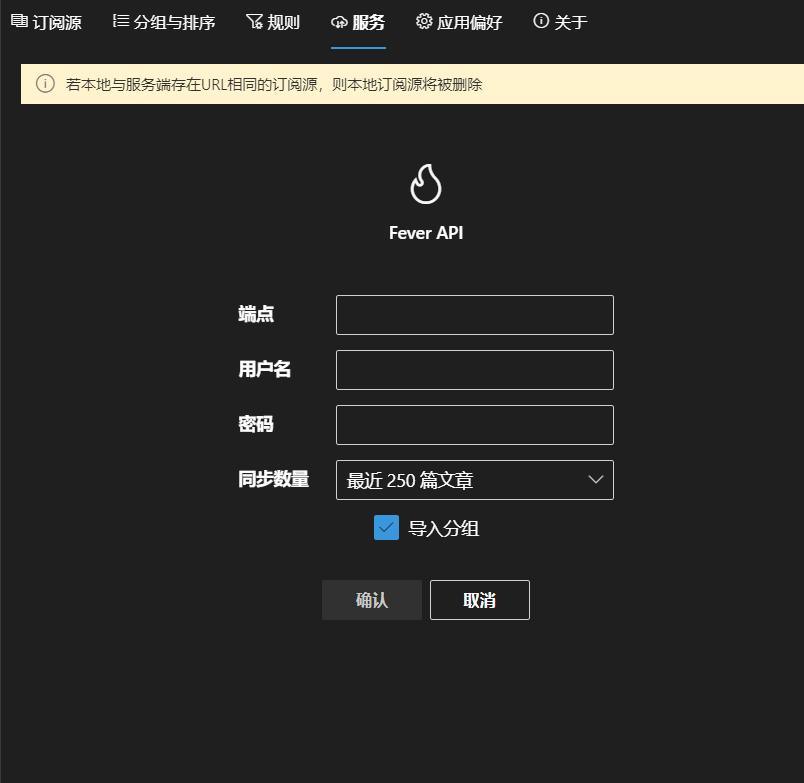
Task: Click the 分组与排序 list icon
Action: (x=122, y=21)
